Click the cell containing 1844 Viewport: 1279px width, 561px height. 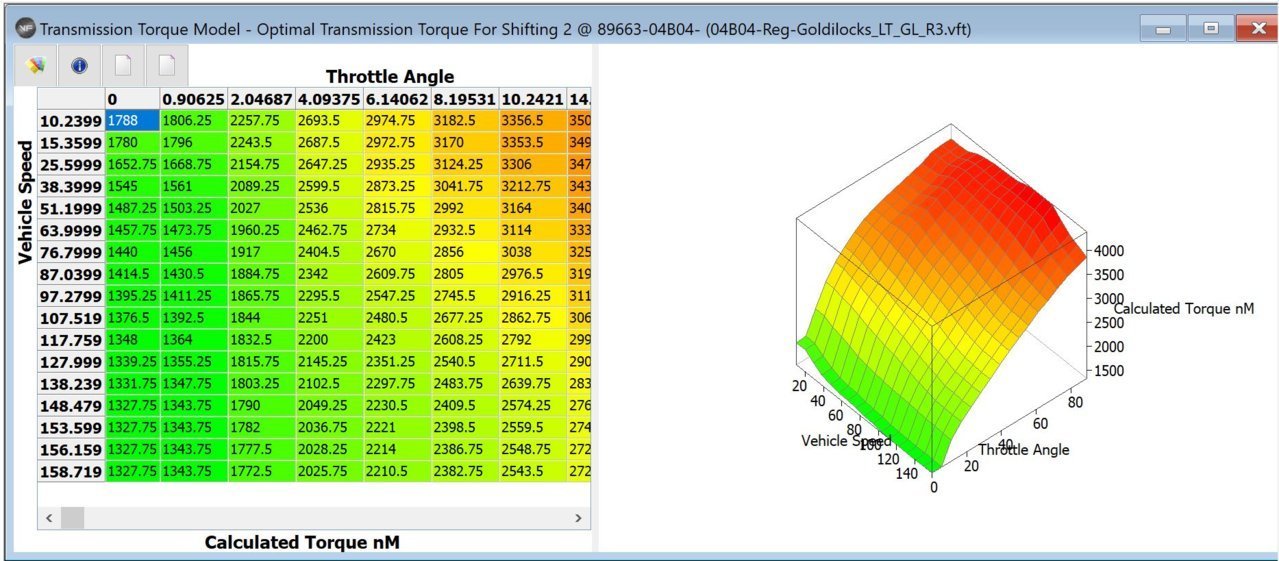coord(261,318)
